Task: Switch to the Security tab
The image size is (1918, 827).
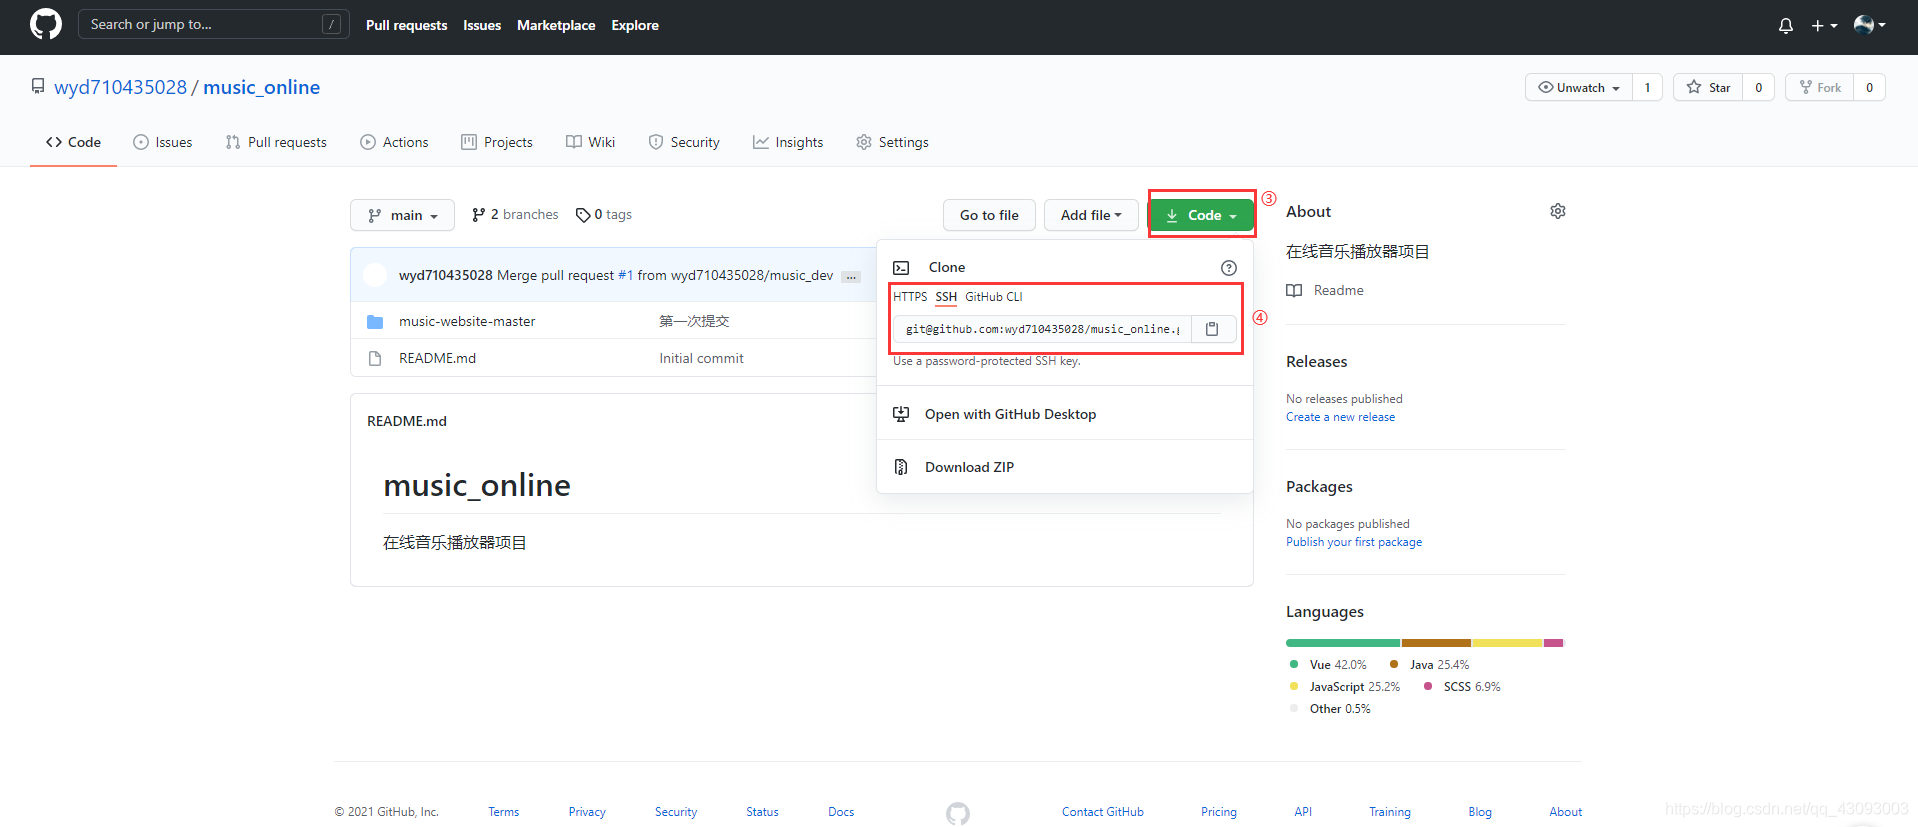Action: click(684, 142)
